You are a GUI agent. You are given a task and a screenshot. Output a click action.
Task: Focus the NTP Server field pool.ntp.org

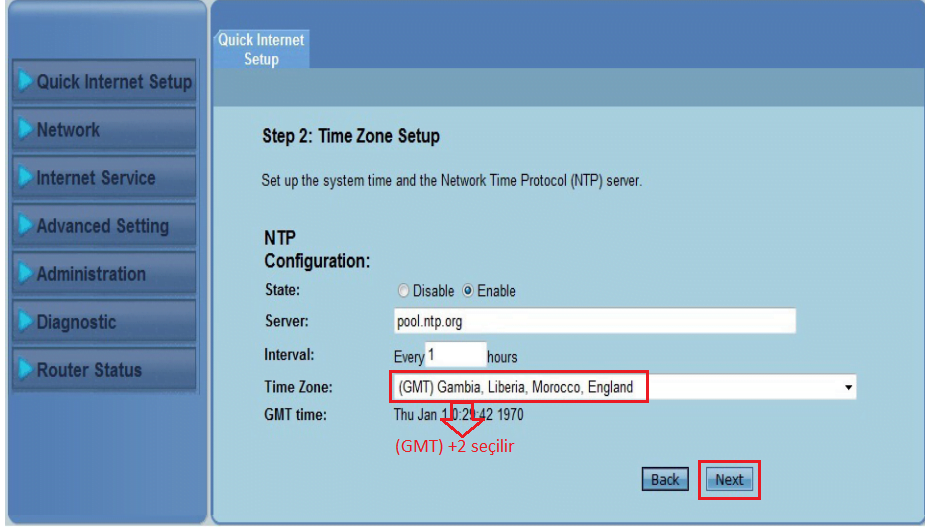[x=595, y=321]
